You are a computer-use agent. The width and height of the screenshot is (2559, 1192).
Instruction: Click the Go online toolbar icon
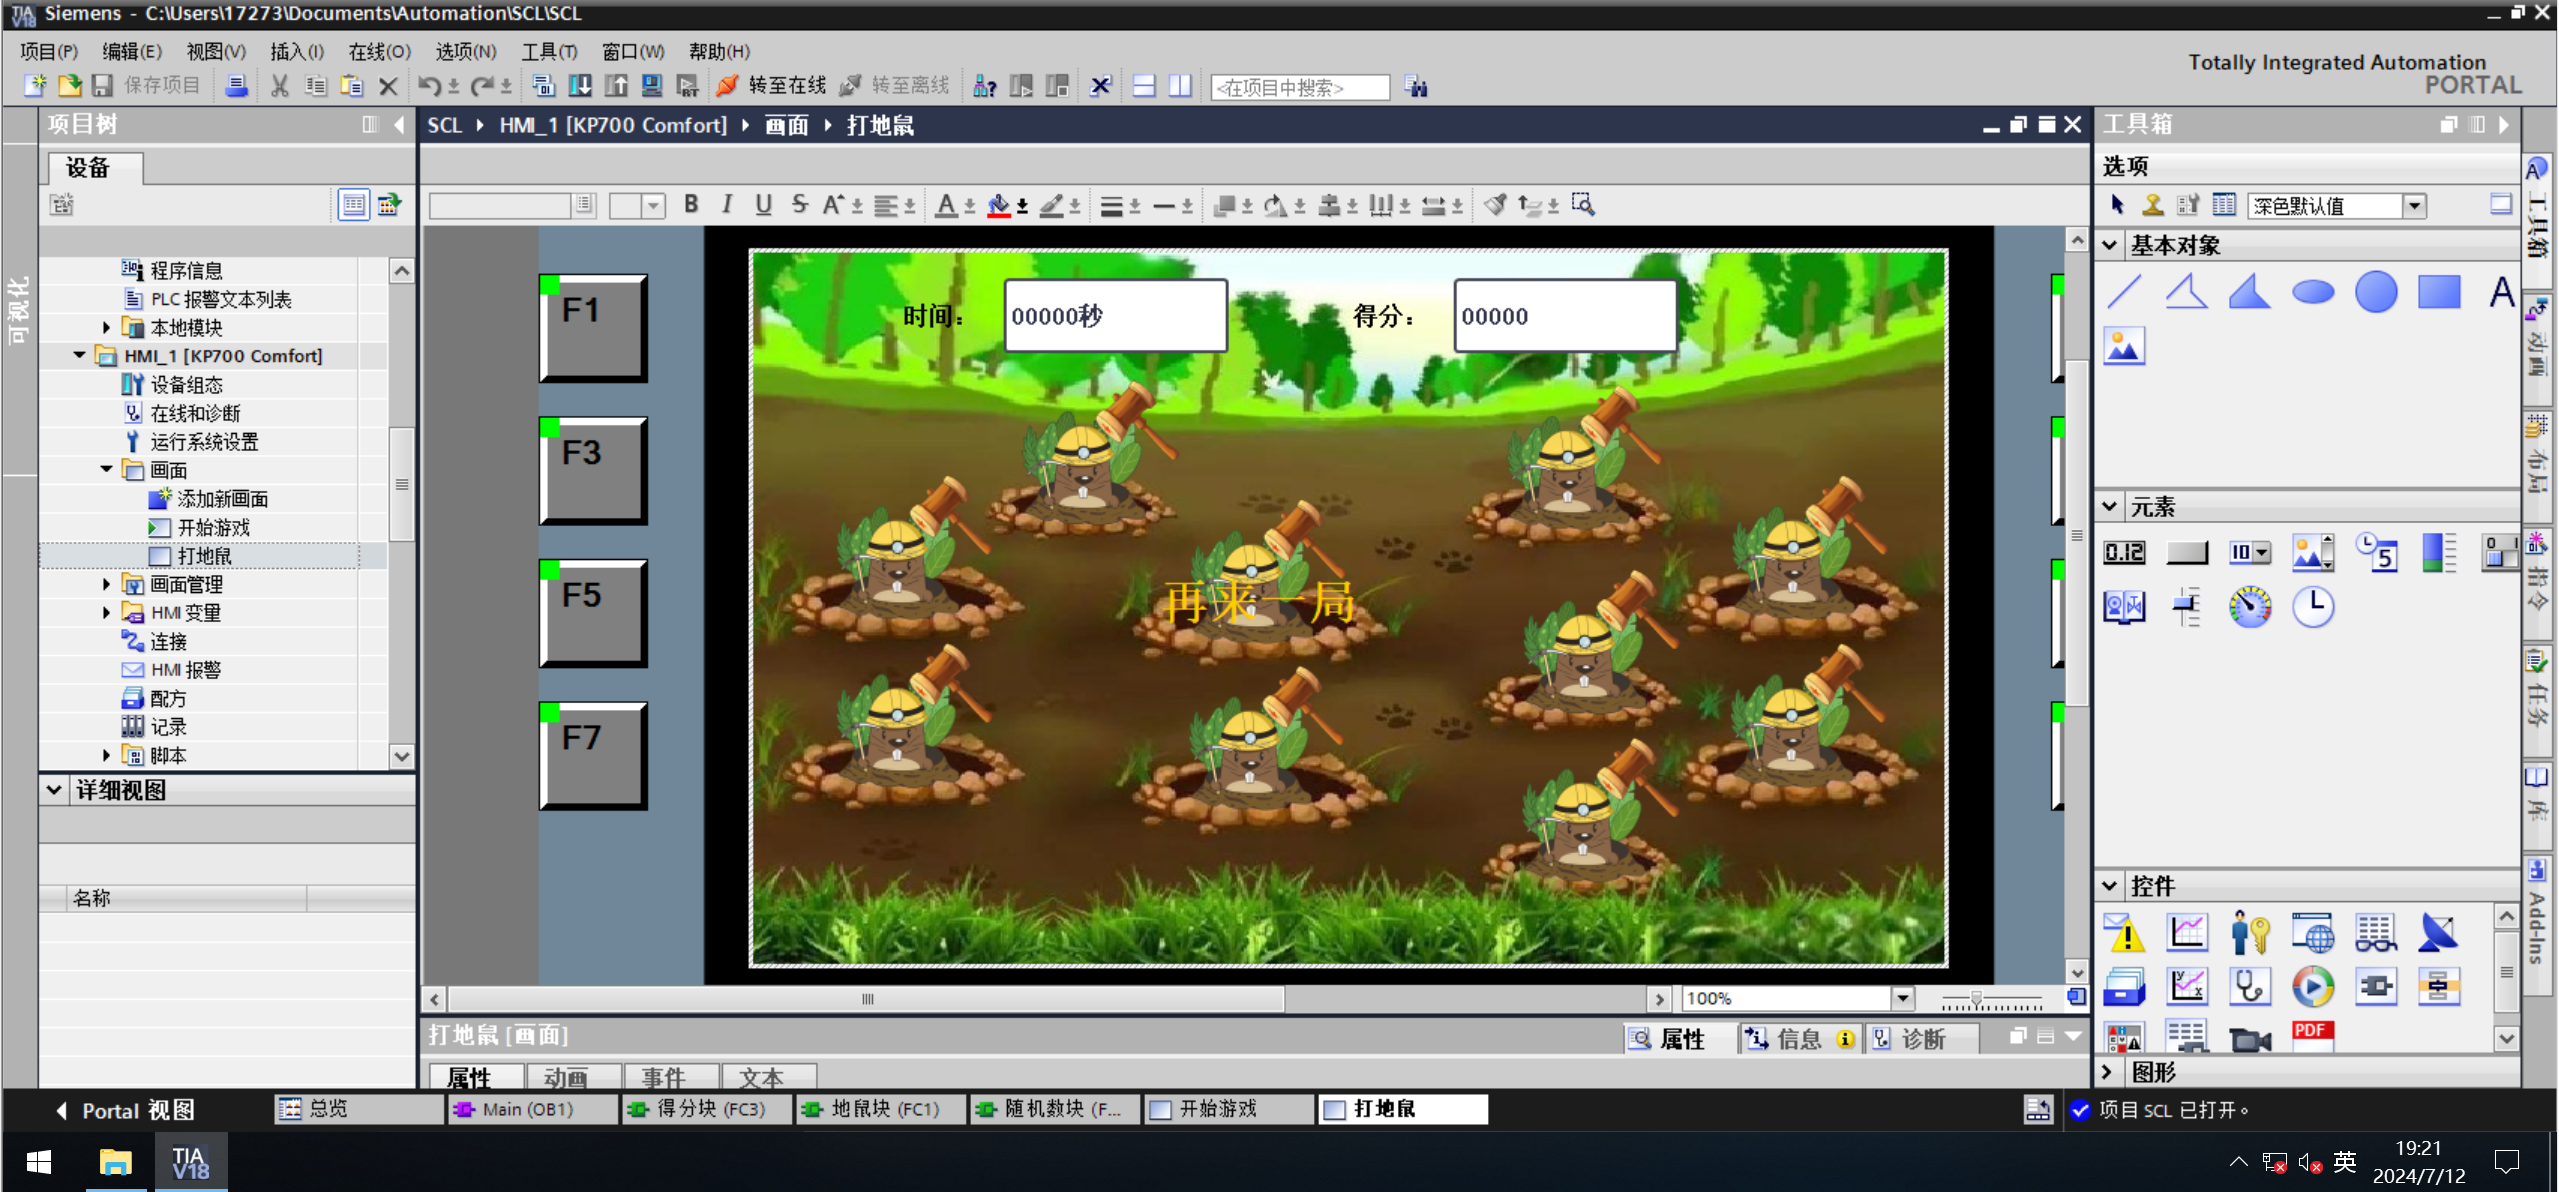(x=728, y=87)
